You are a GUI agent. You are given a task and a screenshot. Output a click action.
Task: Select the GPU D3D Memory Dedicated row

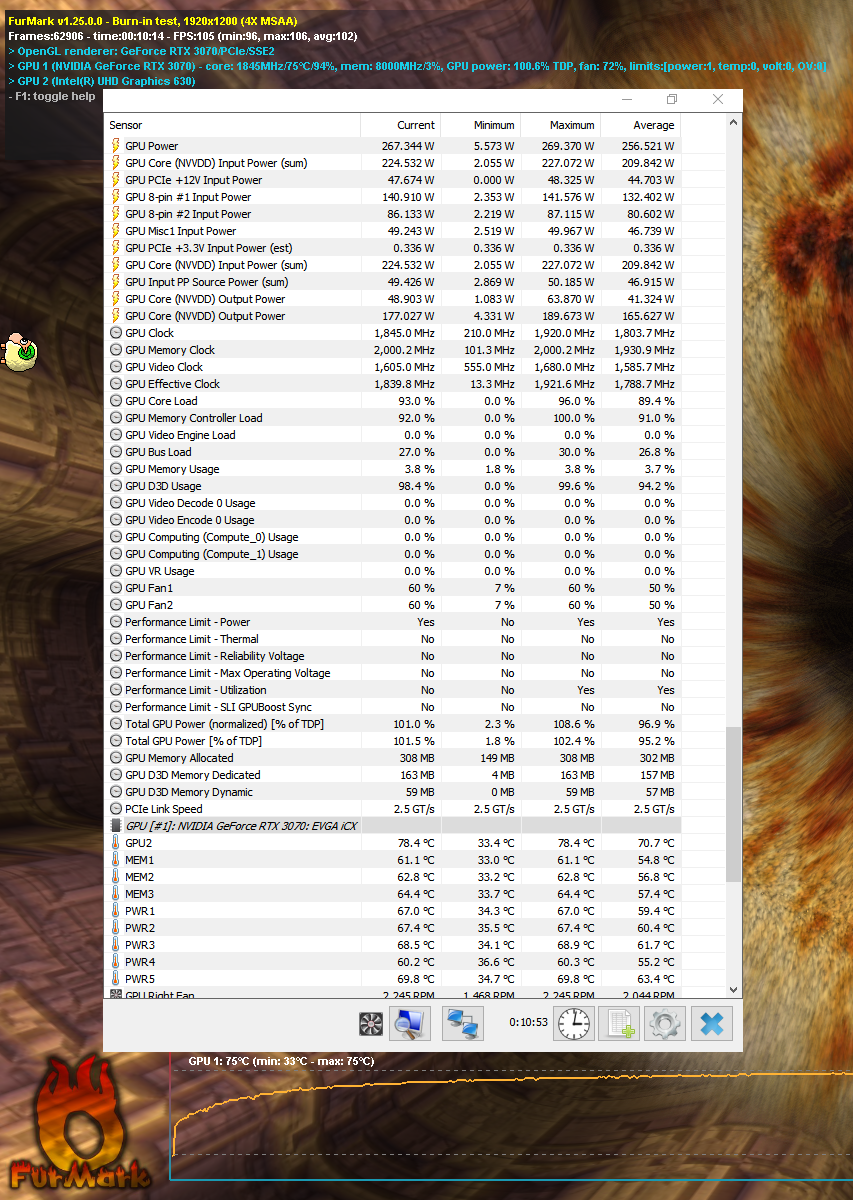(x=393, y=775)
